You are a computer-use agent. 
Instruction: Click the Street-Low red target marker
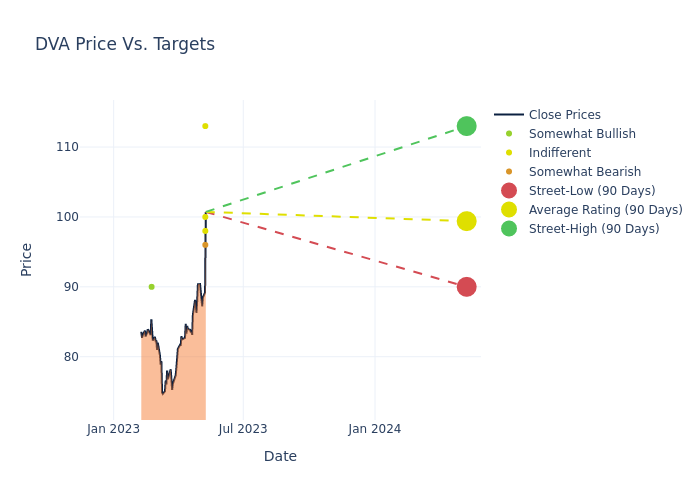pos(466,287)
